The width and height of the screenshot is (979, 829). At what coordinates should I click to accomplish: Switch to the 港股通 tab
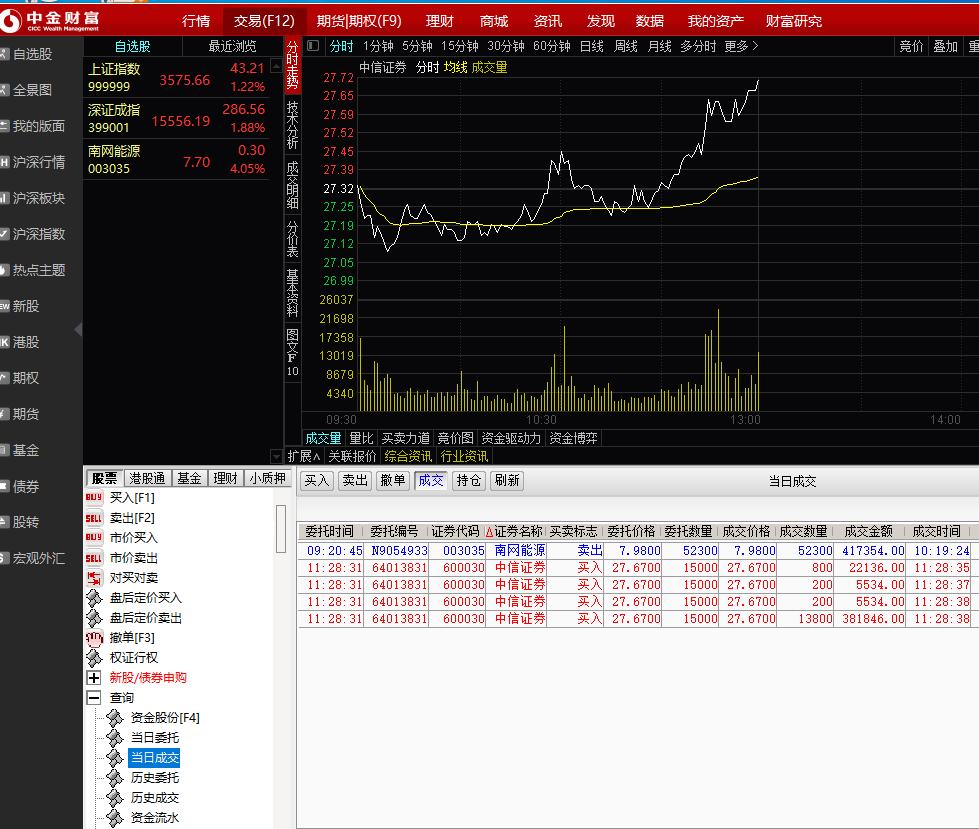148,477
